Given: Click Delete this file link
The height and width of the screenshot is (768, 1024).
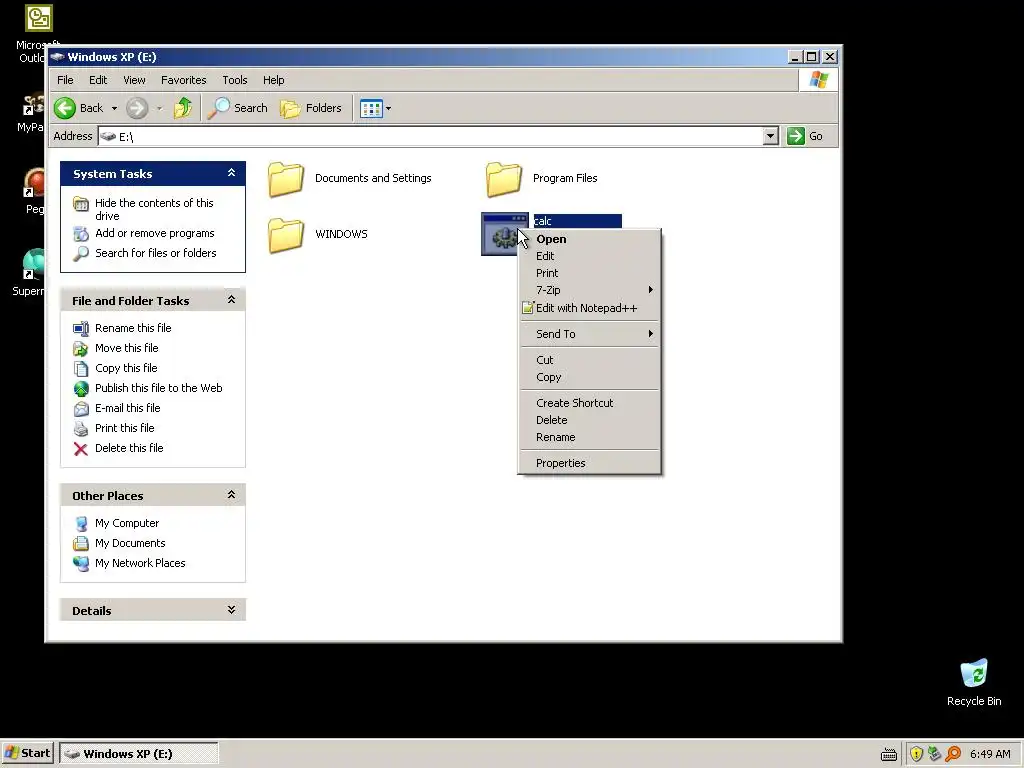Looking at the screenshot, I should click(129, 448).
